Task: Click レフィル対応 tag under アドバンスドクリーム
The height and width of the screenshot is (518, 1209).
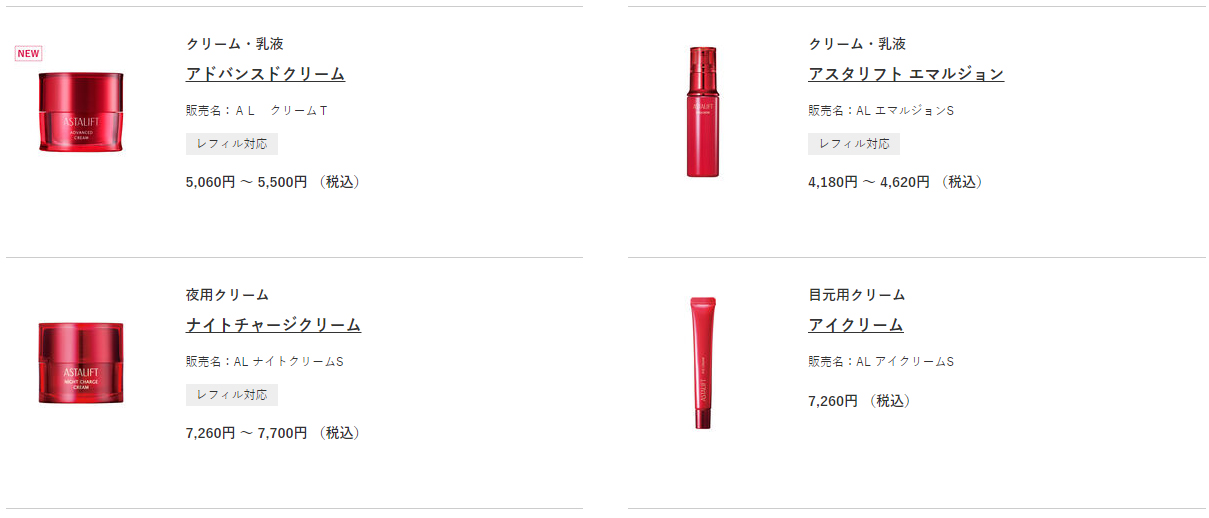Action: click(x=232, y=144)
